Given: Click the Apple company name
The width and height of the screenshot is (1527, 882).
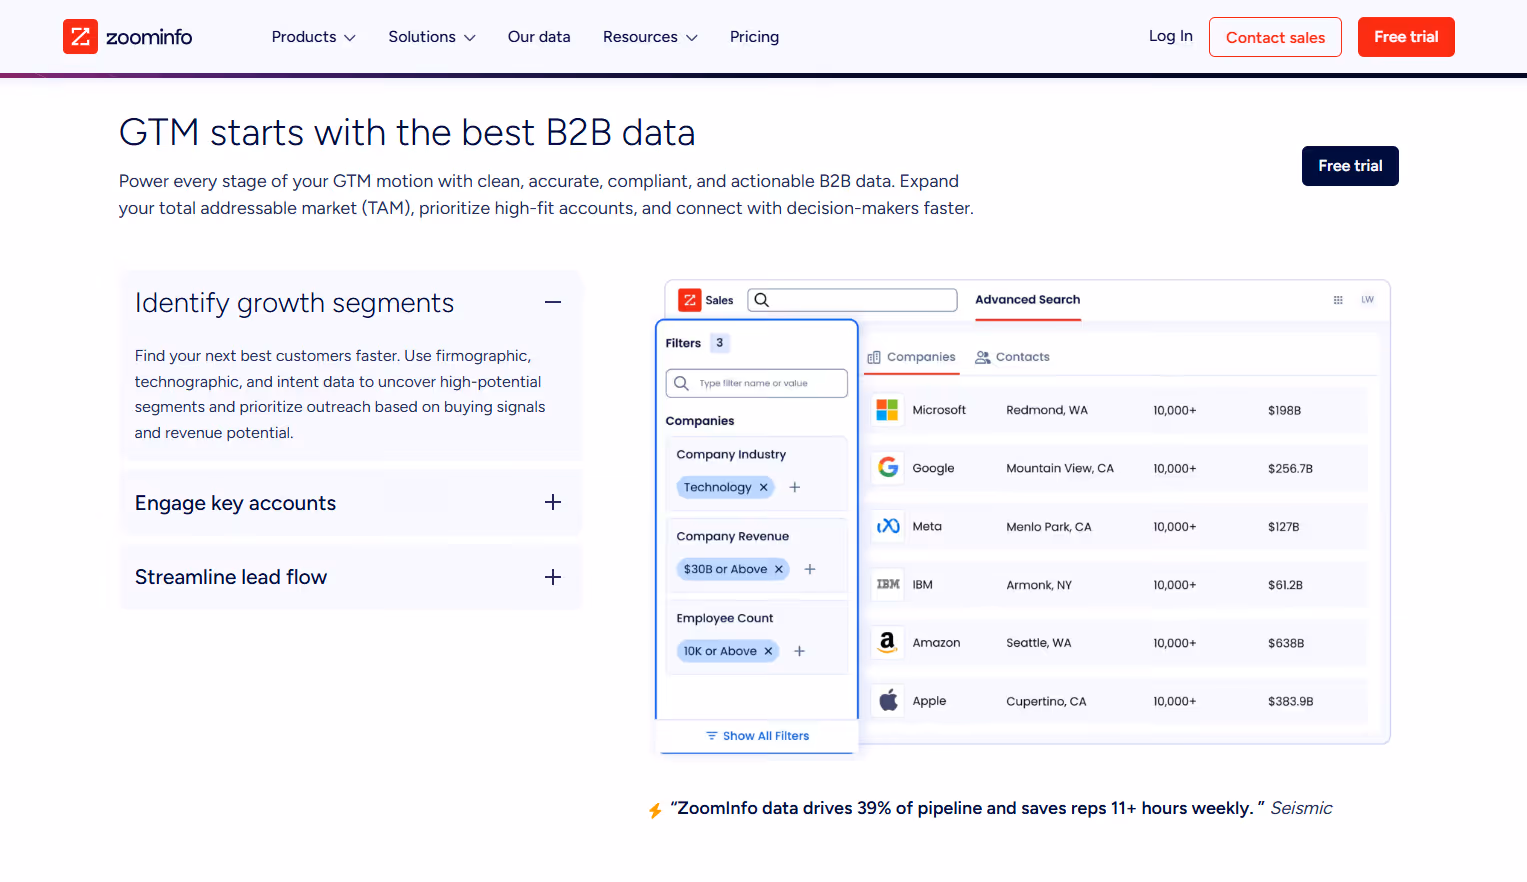Looking at the screenshot, I should click(x=929, y=701).
